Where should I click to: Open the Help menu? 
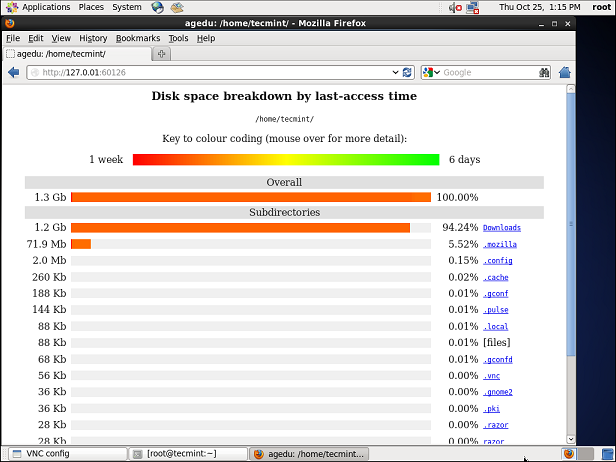point(206,38)
